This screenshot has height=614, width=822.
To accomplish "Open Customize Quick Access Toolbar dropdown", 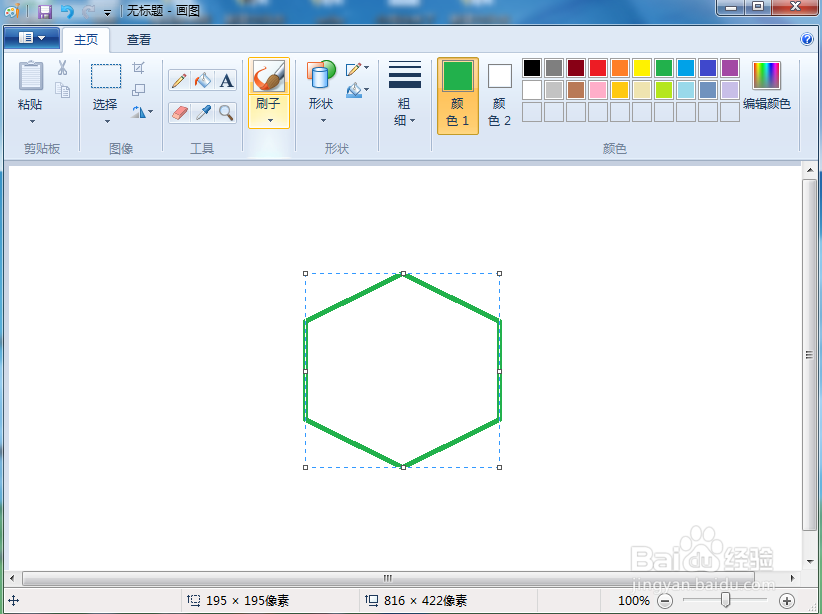I will (107, 12).
